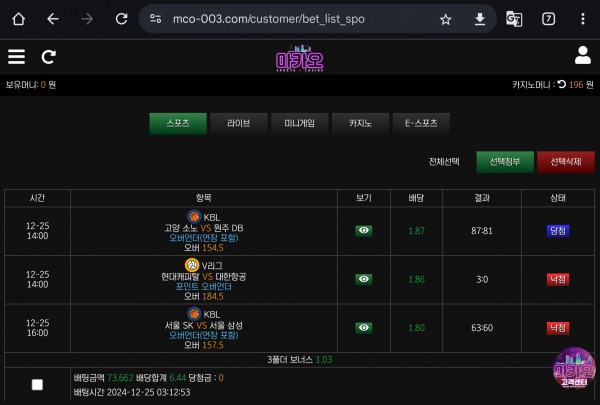This screenshot has height=405, width=600.
Task: Switch to the 라이브 tab
Action: (x=239, y=123)
